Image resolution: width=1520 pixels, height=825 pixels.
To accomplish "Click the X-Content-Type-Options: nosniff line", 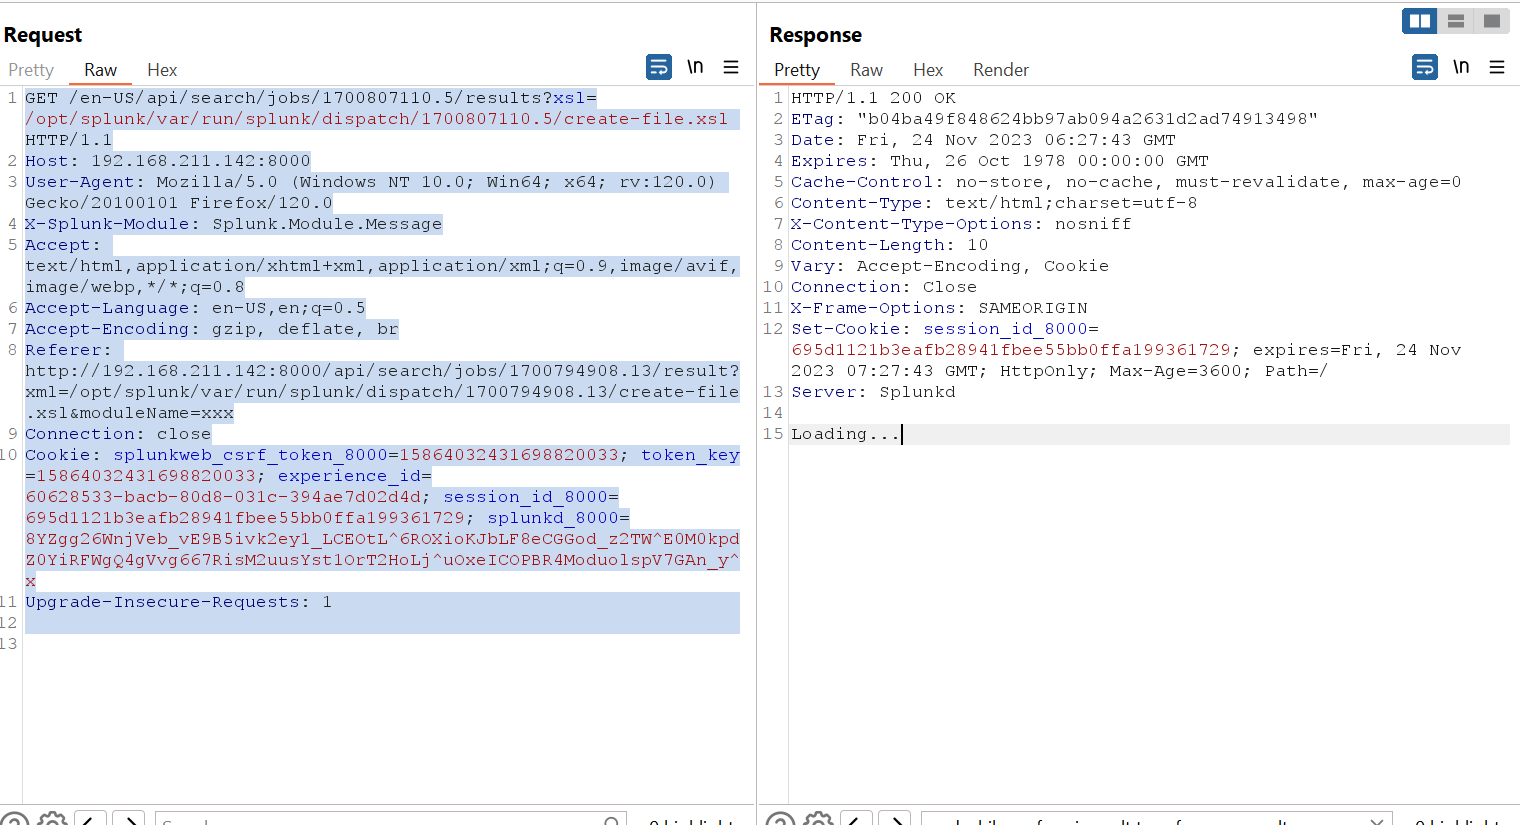I will click(961, 224).
